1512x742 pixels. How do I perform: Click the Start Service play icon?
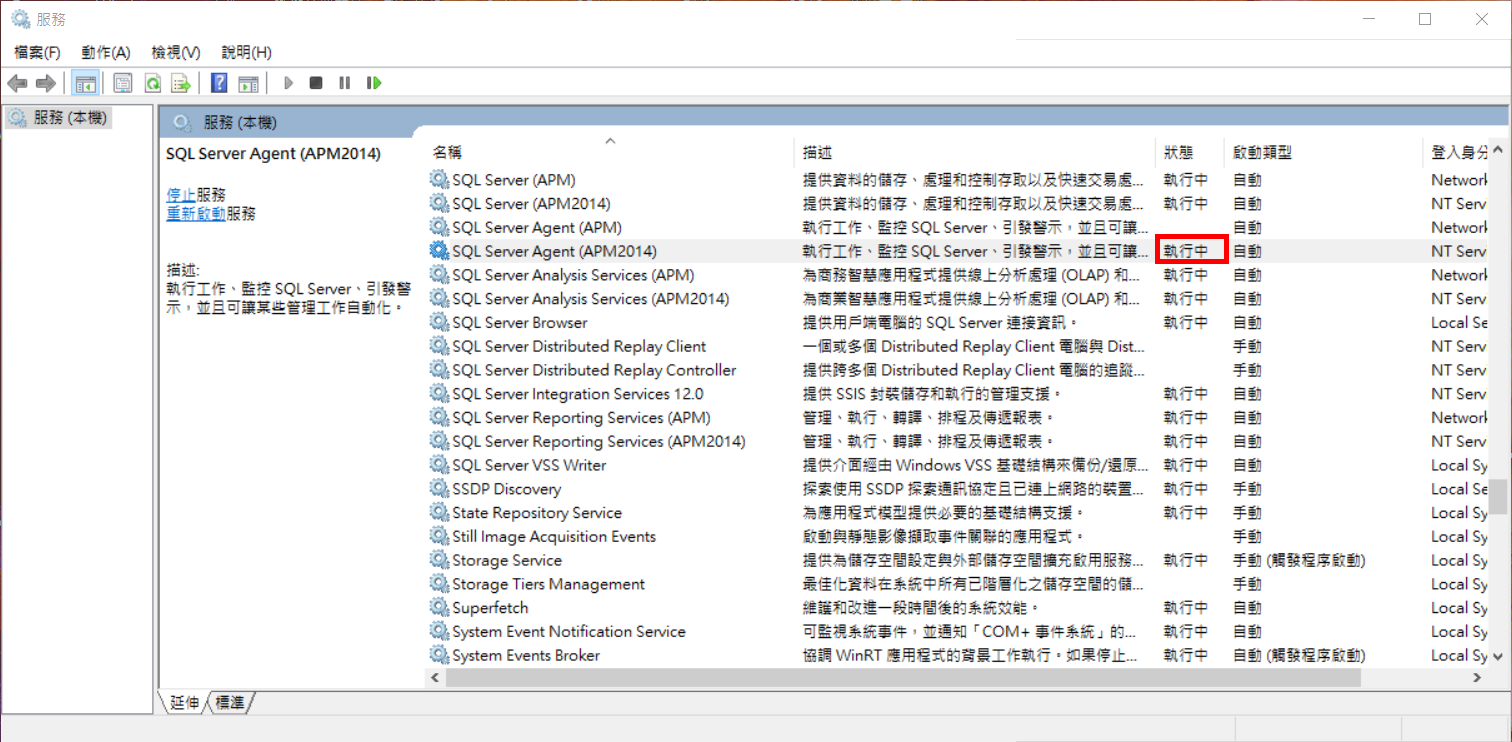(x=288, y=83)
